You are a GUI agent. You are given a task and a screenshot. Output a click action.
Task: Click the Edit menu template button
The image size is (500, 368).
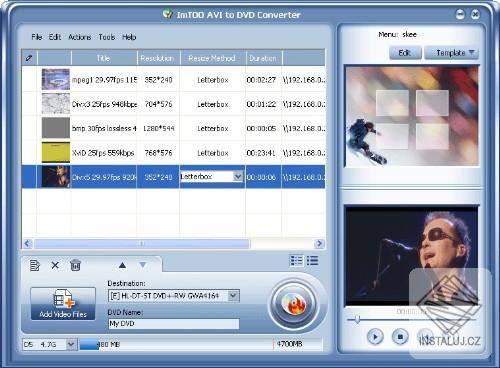[405, 53]
